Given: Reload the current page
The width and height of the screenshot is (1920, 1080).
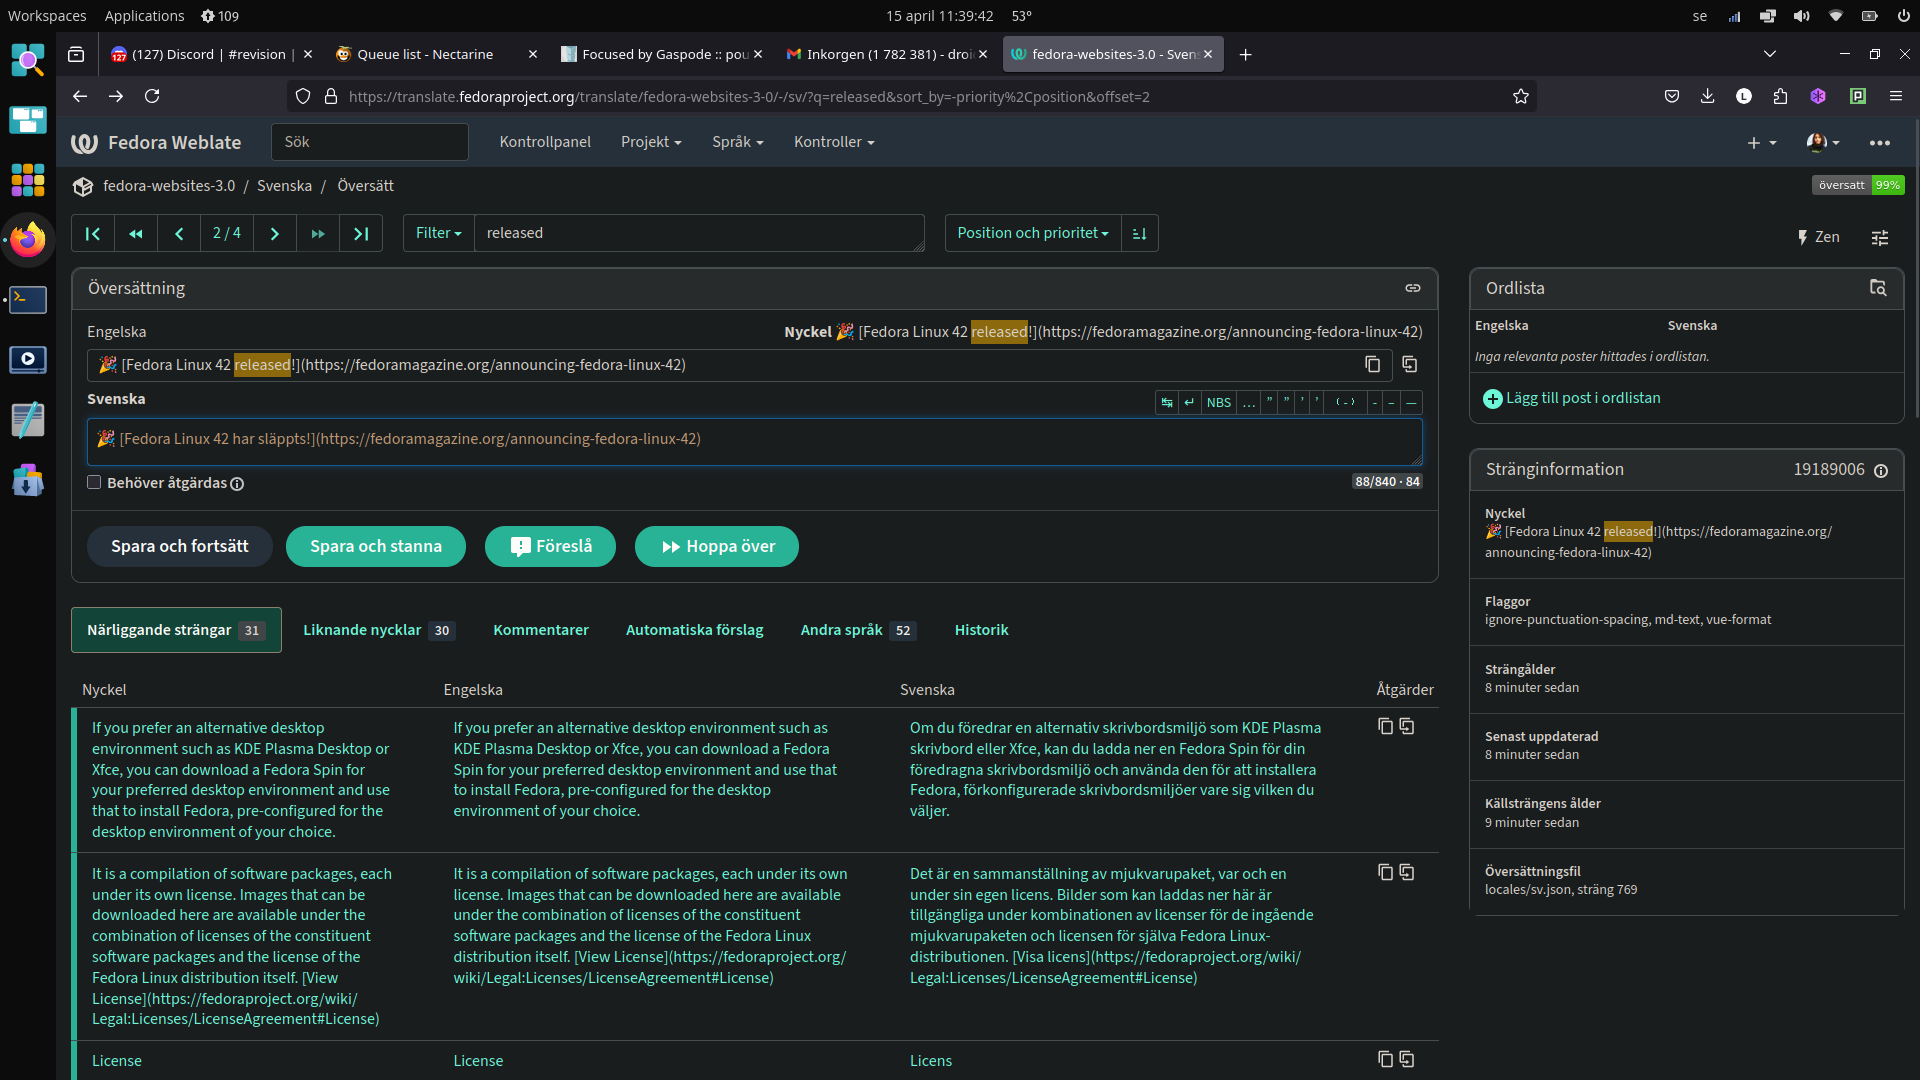Looking at the screenshot, I should coord(152,96).
